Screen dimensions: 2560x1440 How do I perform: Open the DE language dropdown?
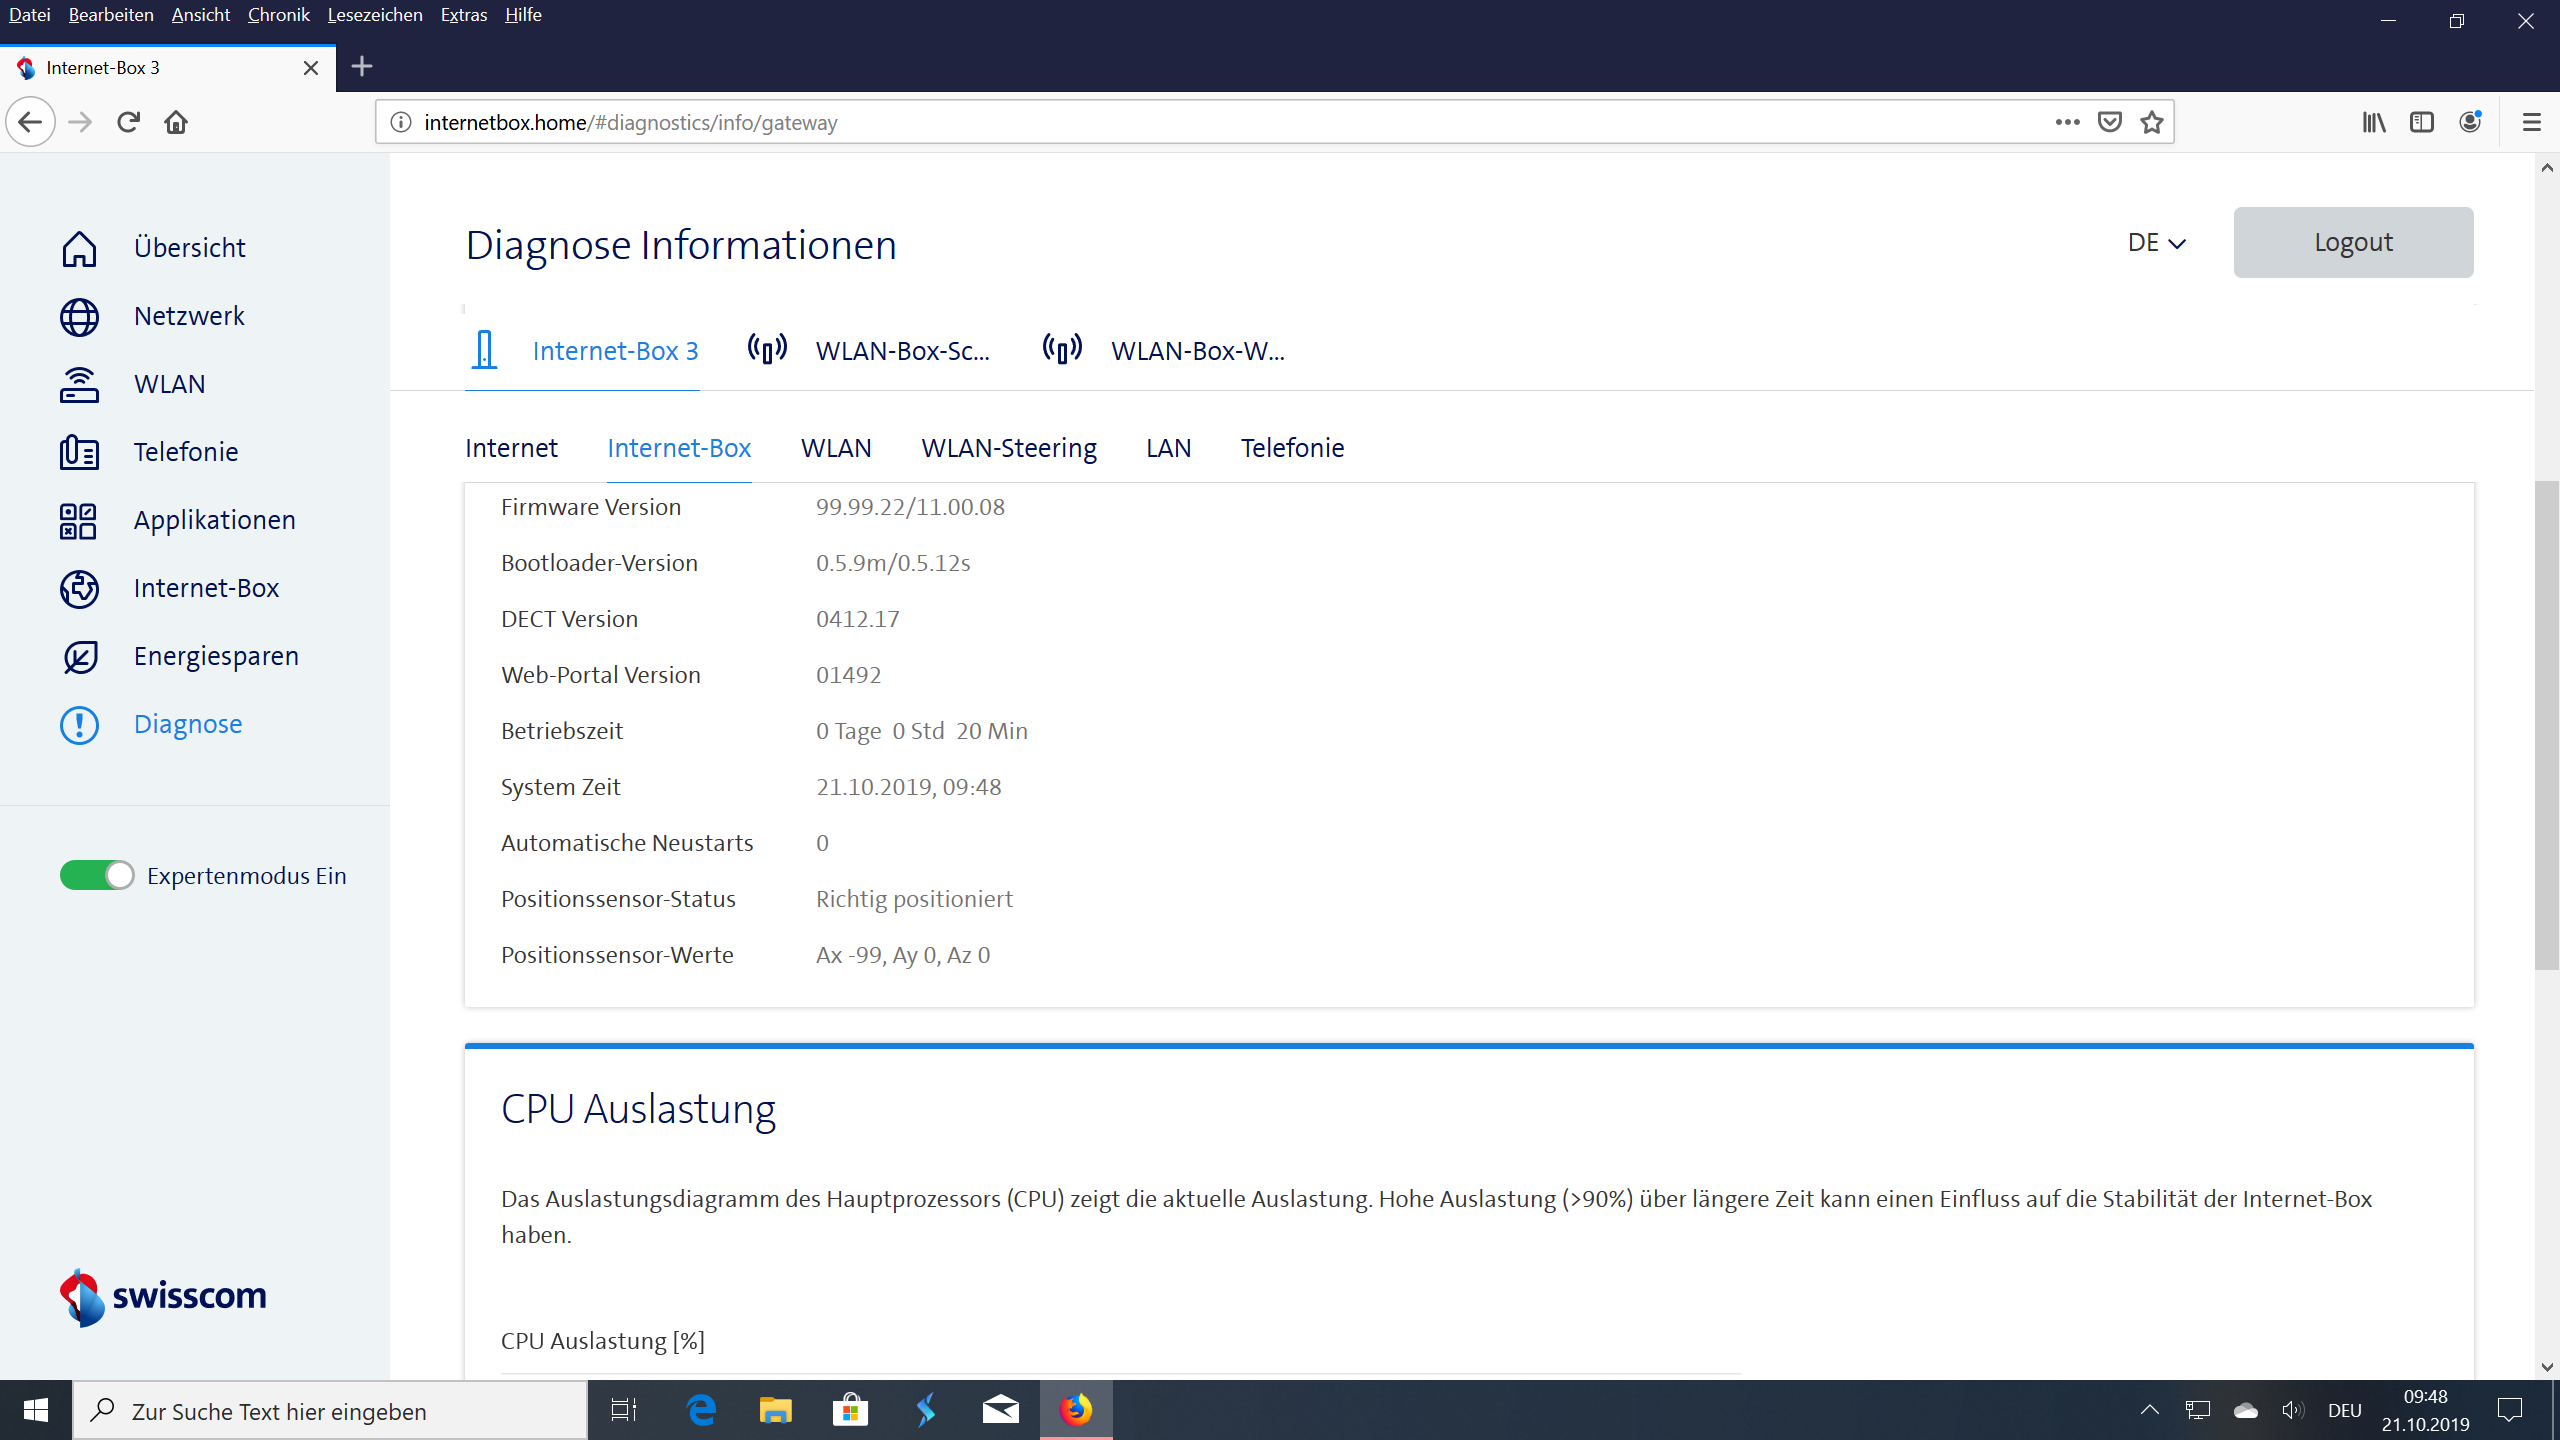tap(2156, 242)
